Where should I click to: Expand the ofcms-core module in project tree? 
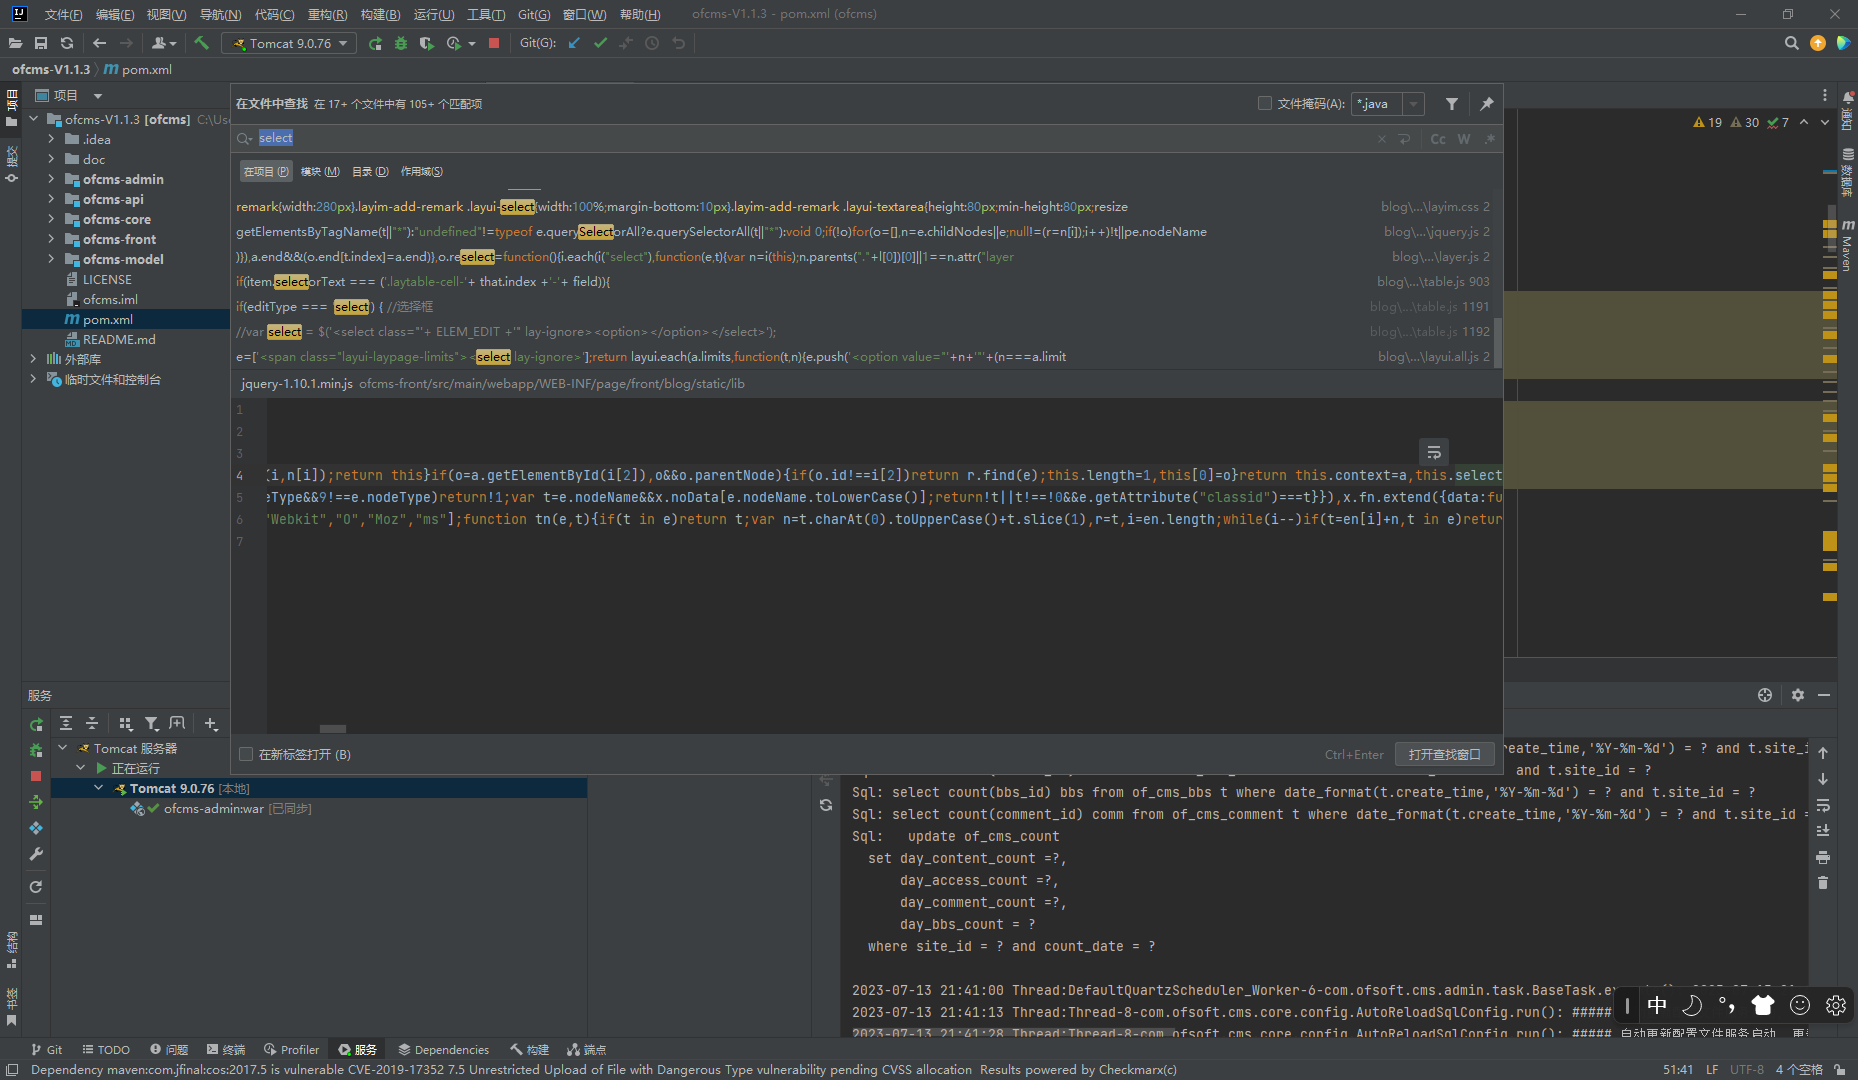point(51,219)
